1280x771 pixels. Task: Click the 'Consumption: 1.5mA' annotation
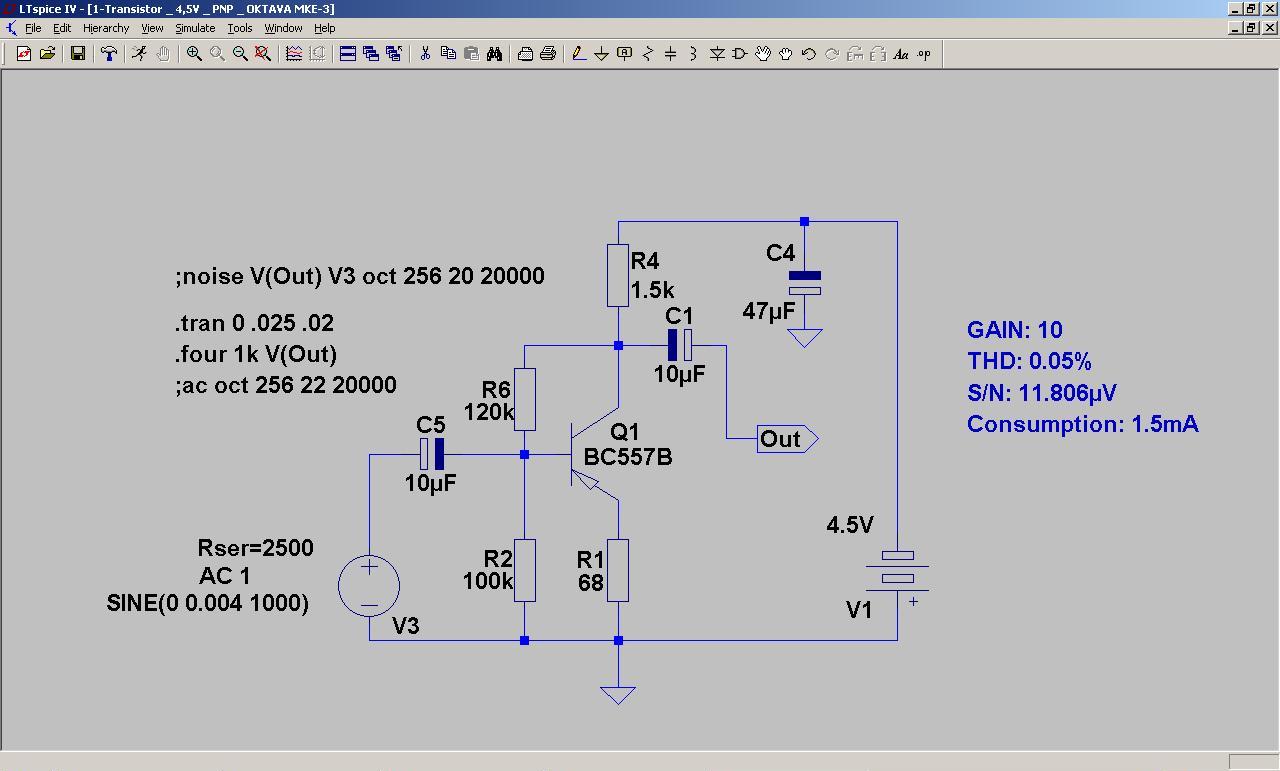[1083, 424]
